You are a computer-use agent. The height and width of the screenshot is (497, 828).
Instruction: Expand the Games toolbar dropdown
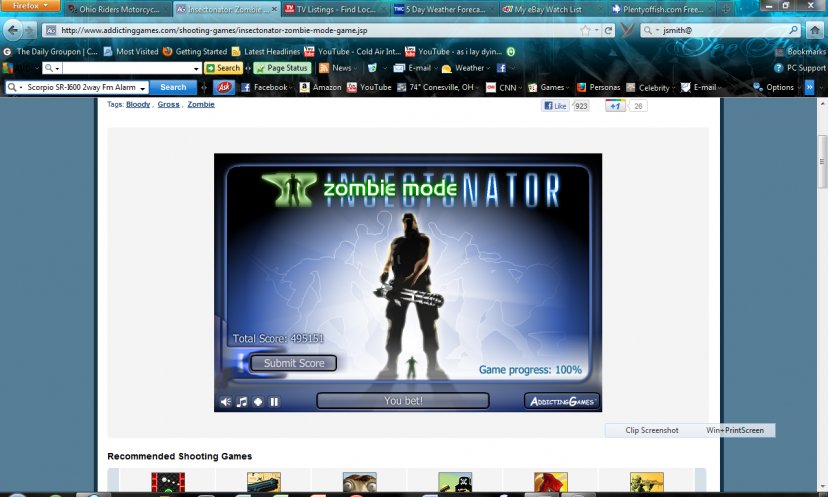[550, 87]
